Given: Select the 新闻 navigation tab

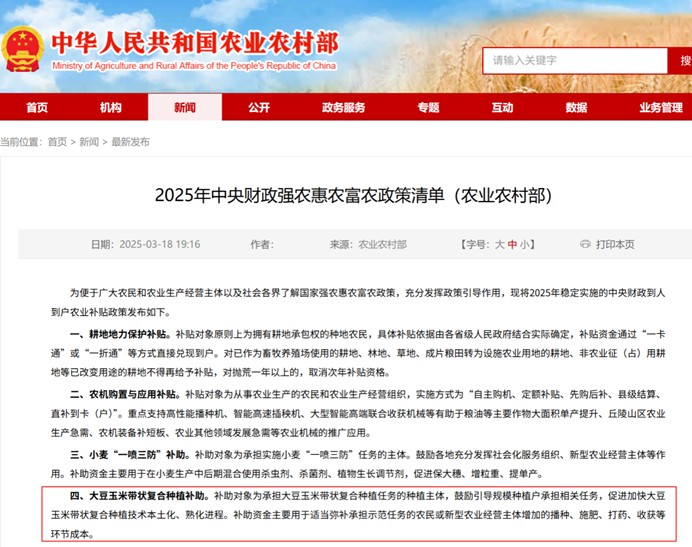Looking at the screenshot, I should click(x=185, y=108).
